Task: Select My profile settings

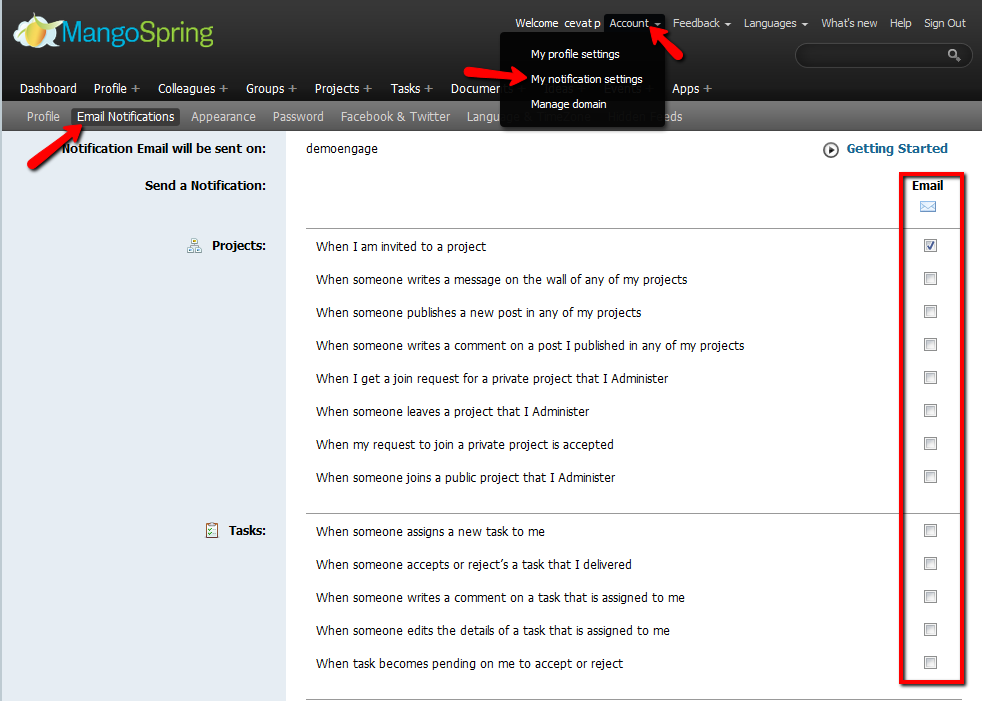Action: [x=575, y=54]
